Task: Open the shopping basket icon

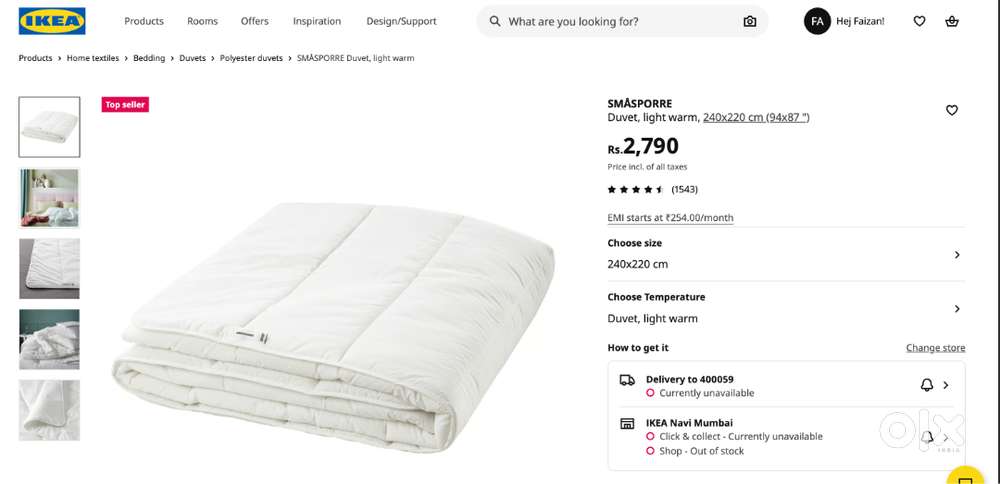Action: pyautogui.click(x=951, y=21)
